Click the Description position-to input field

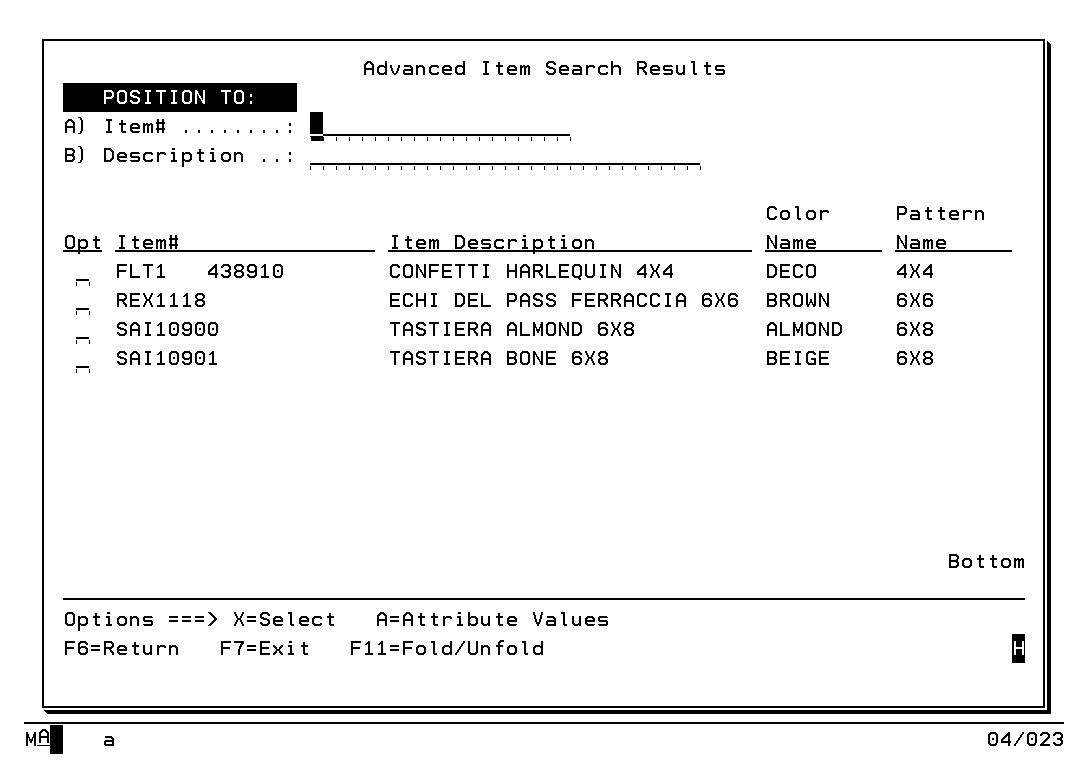tap(505, 156)
